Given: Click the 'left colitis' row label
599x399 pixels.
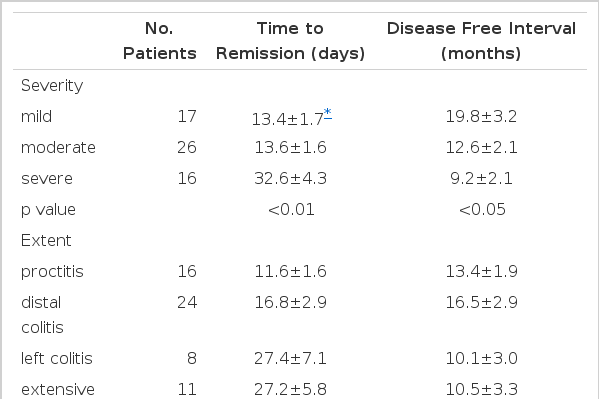Looking at the screenshot, I should coord(57,358).
